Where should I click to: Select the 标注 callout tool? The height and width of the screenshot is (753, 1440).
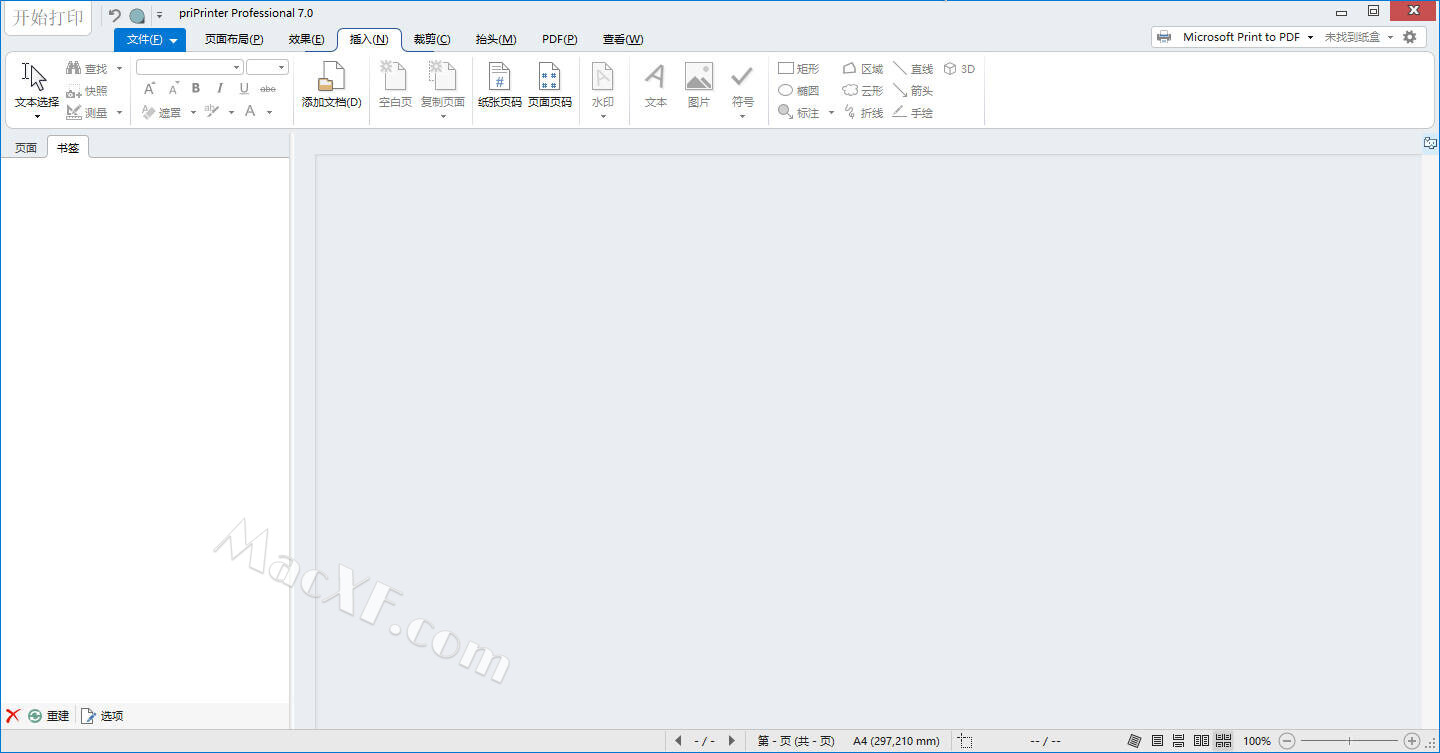799,113
